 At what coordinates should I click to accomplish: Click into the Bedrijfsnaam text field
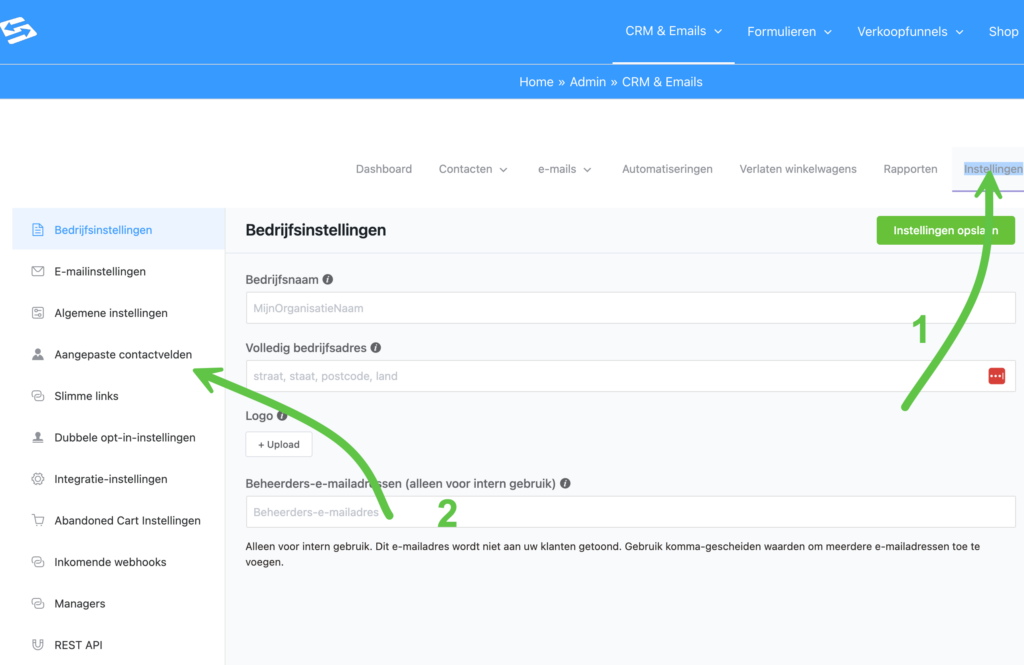630,308
